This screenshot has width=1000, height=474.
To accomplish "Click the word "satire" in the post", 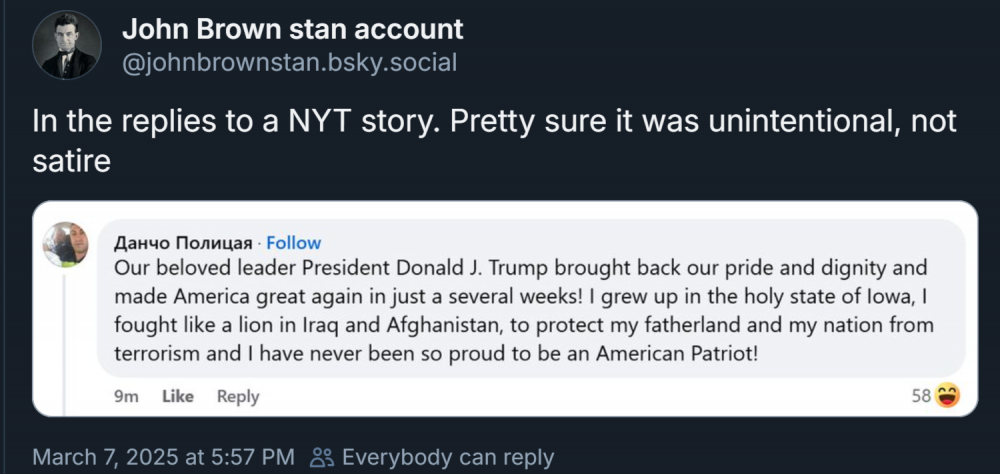I will pos(71,161).
